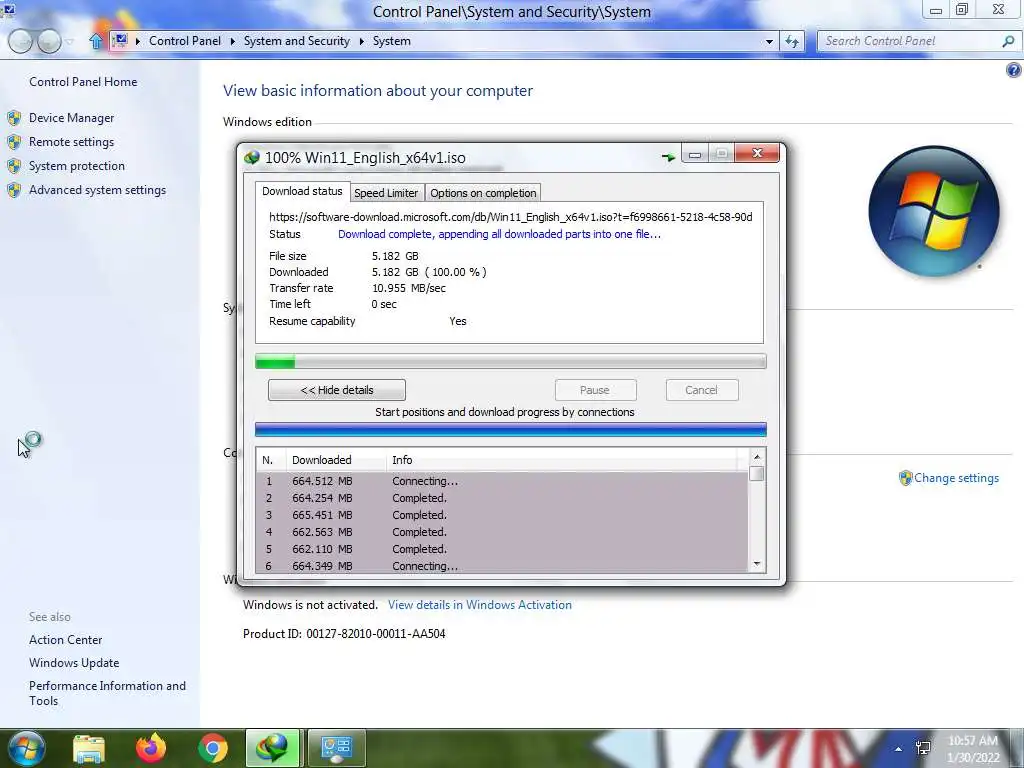Image resolution: width=1024 pixels, height=768 pixels.
Task: Click System in the breadcrumb
Action: coord(392,40)
